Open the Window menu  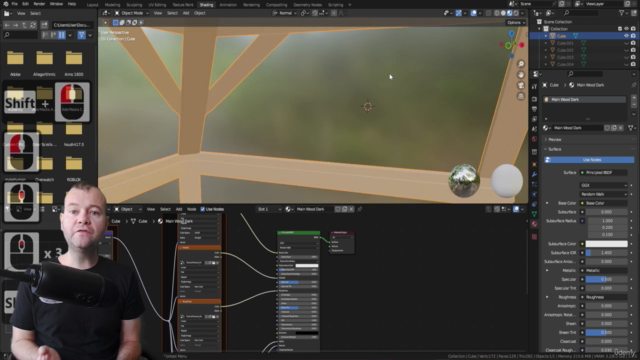click(x=56, y=4)
